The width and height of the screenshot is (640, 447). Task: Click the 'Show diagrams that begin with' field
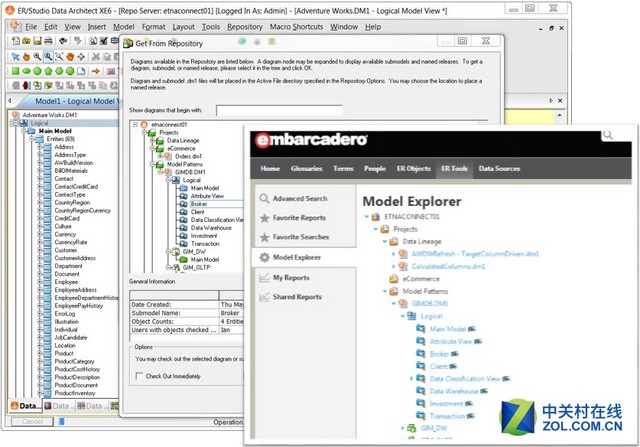pyautogui.click(x=279, y=110)
